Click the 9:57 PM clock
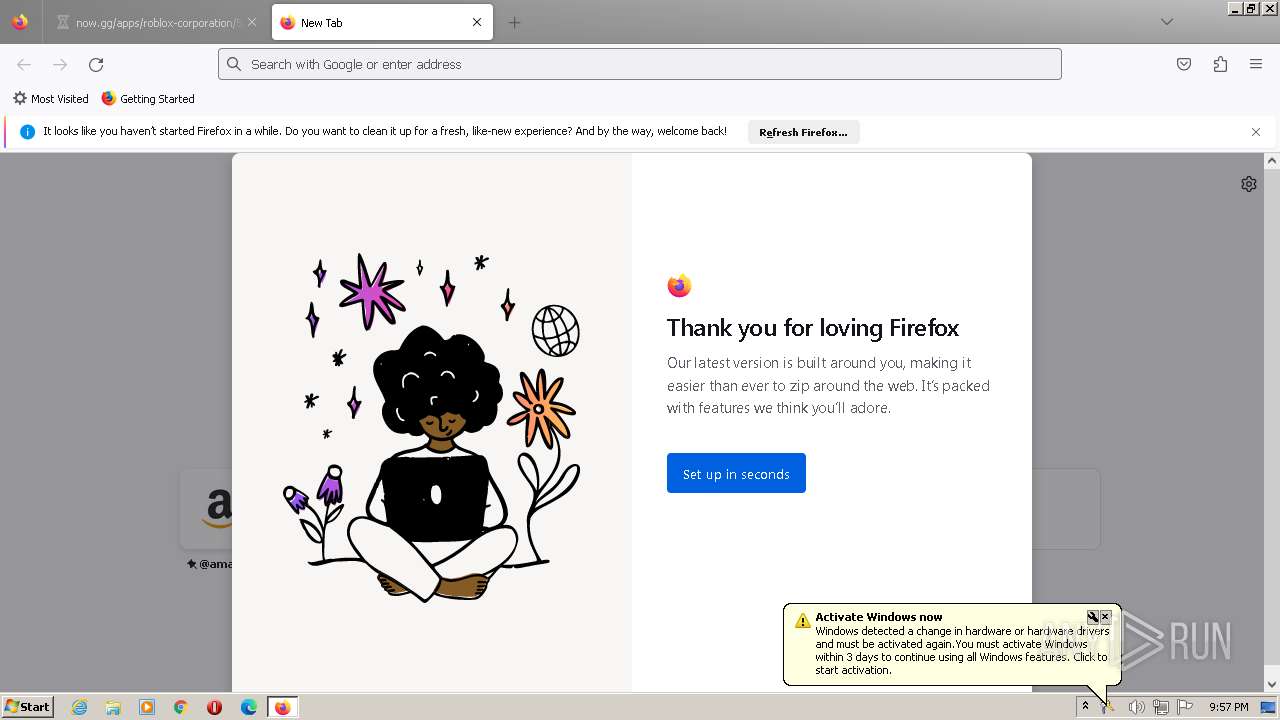Viewport: 1280px width, 720px height. coord(1228,707)
